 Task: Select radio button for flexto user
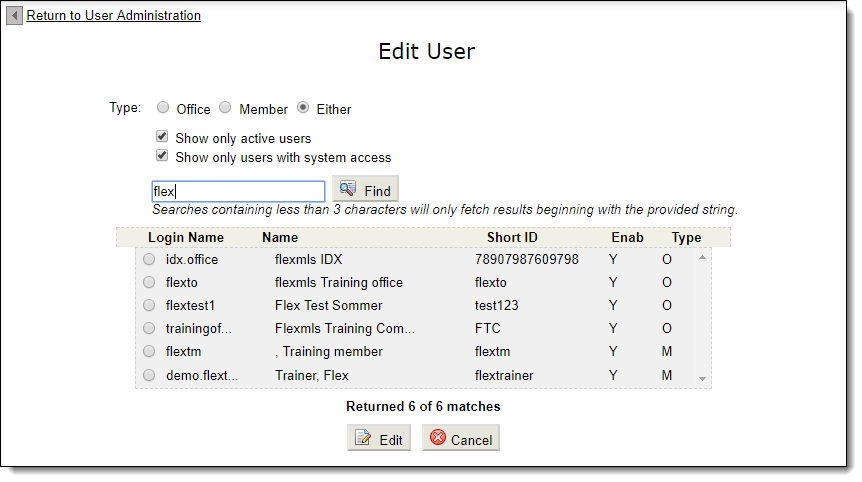coord(149,282)
